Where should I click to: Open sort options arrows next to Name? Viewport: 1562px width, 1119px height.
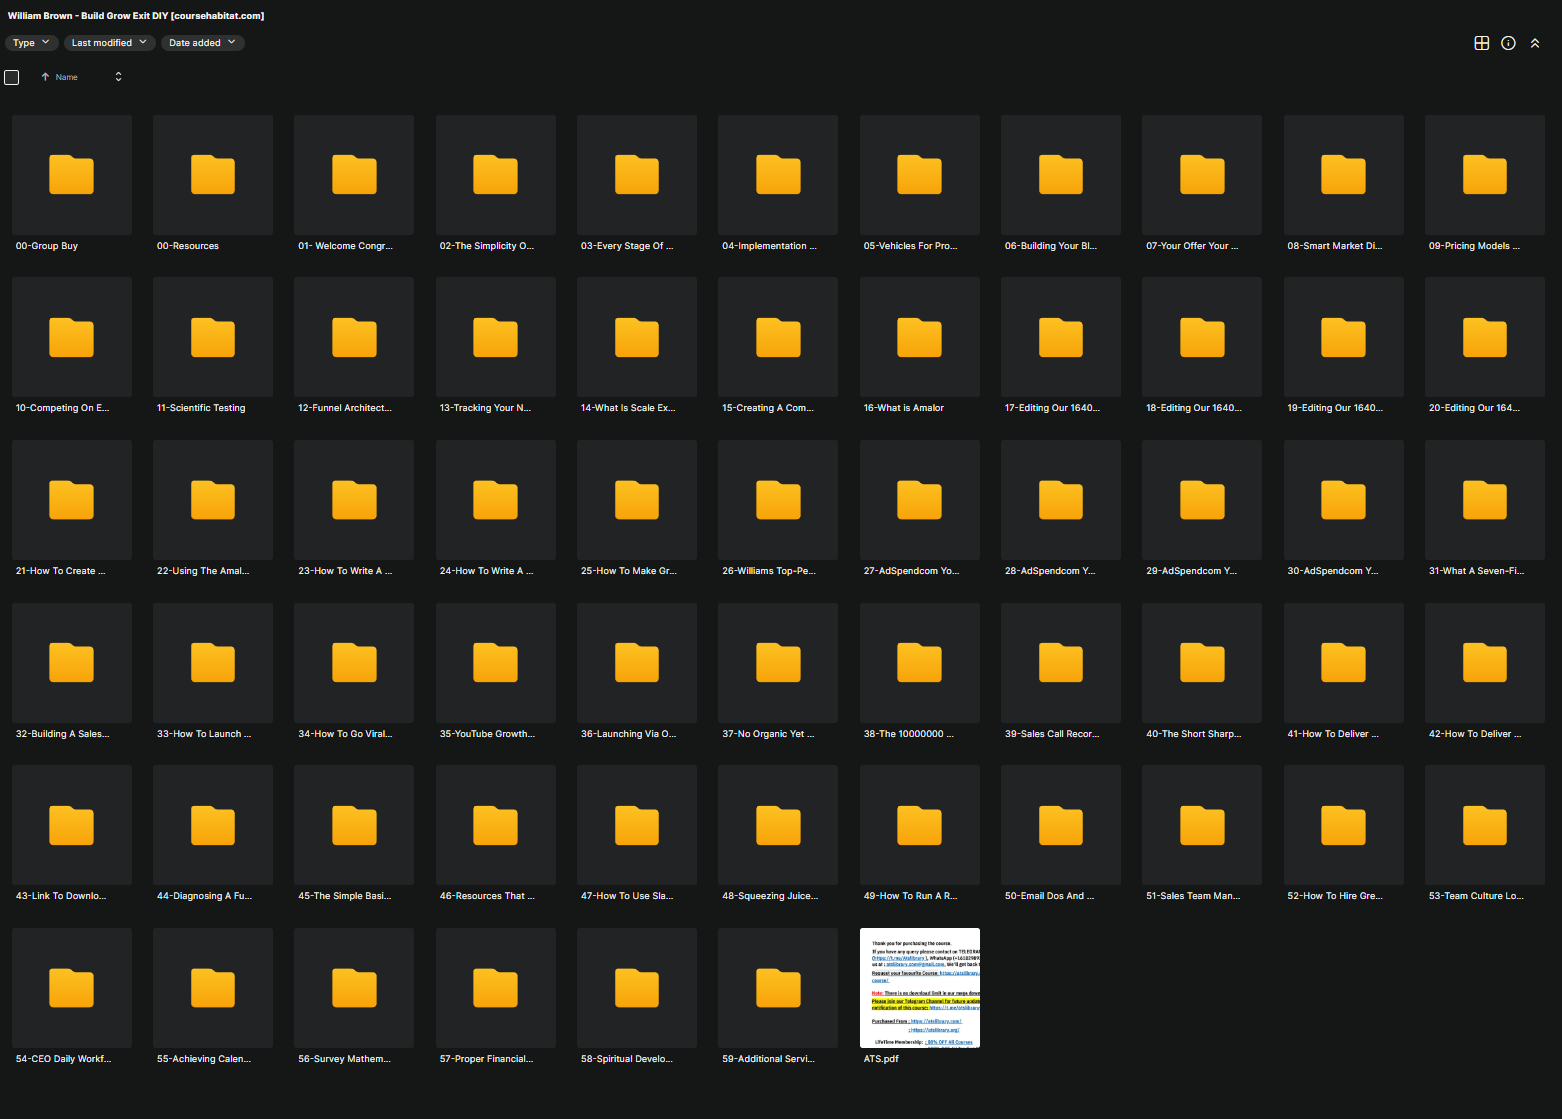[118, 77]
